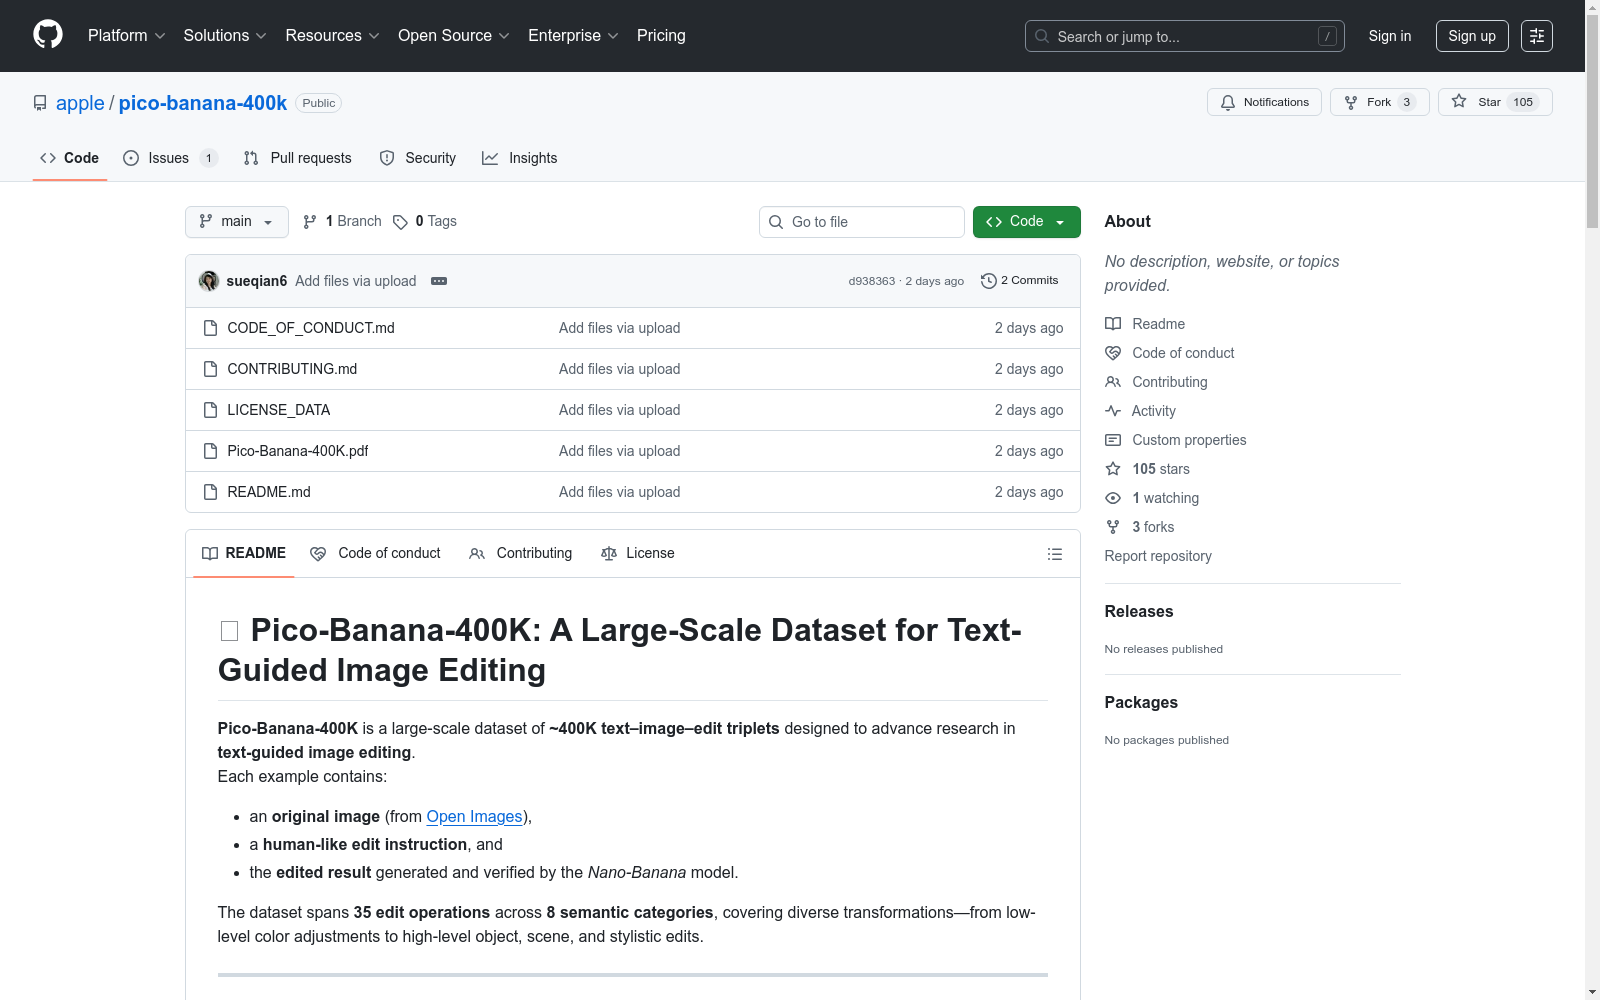The width and height of the screenshot is (1600, 1000).
Task: Click the Sign up button
Action: 1472,36
